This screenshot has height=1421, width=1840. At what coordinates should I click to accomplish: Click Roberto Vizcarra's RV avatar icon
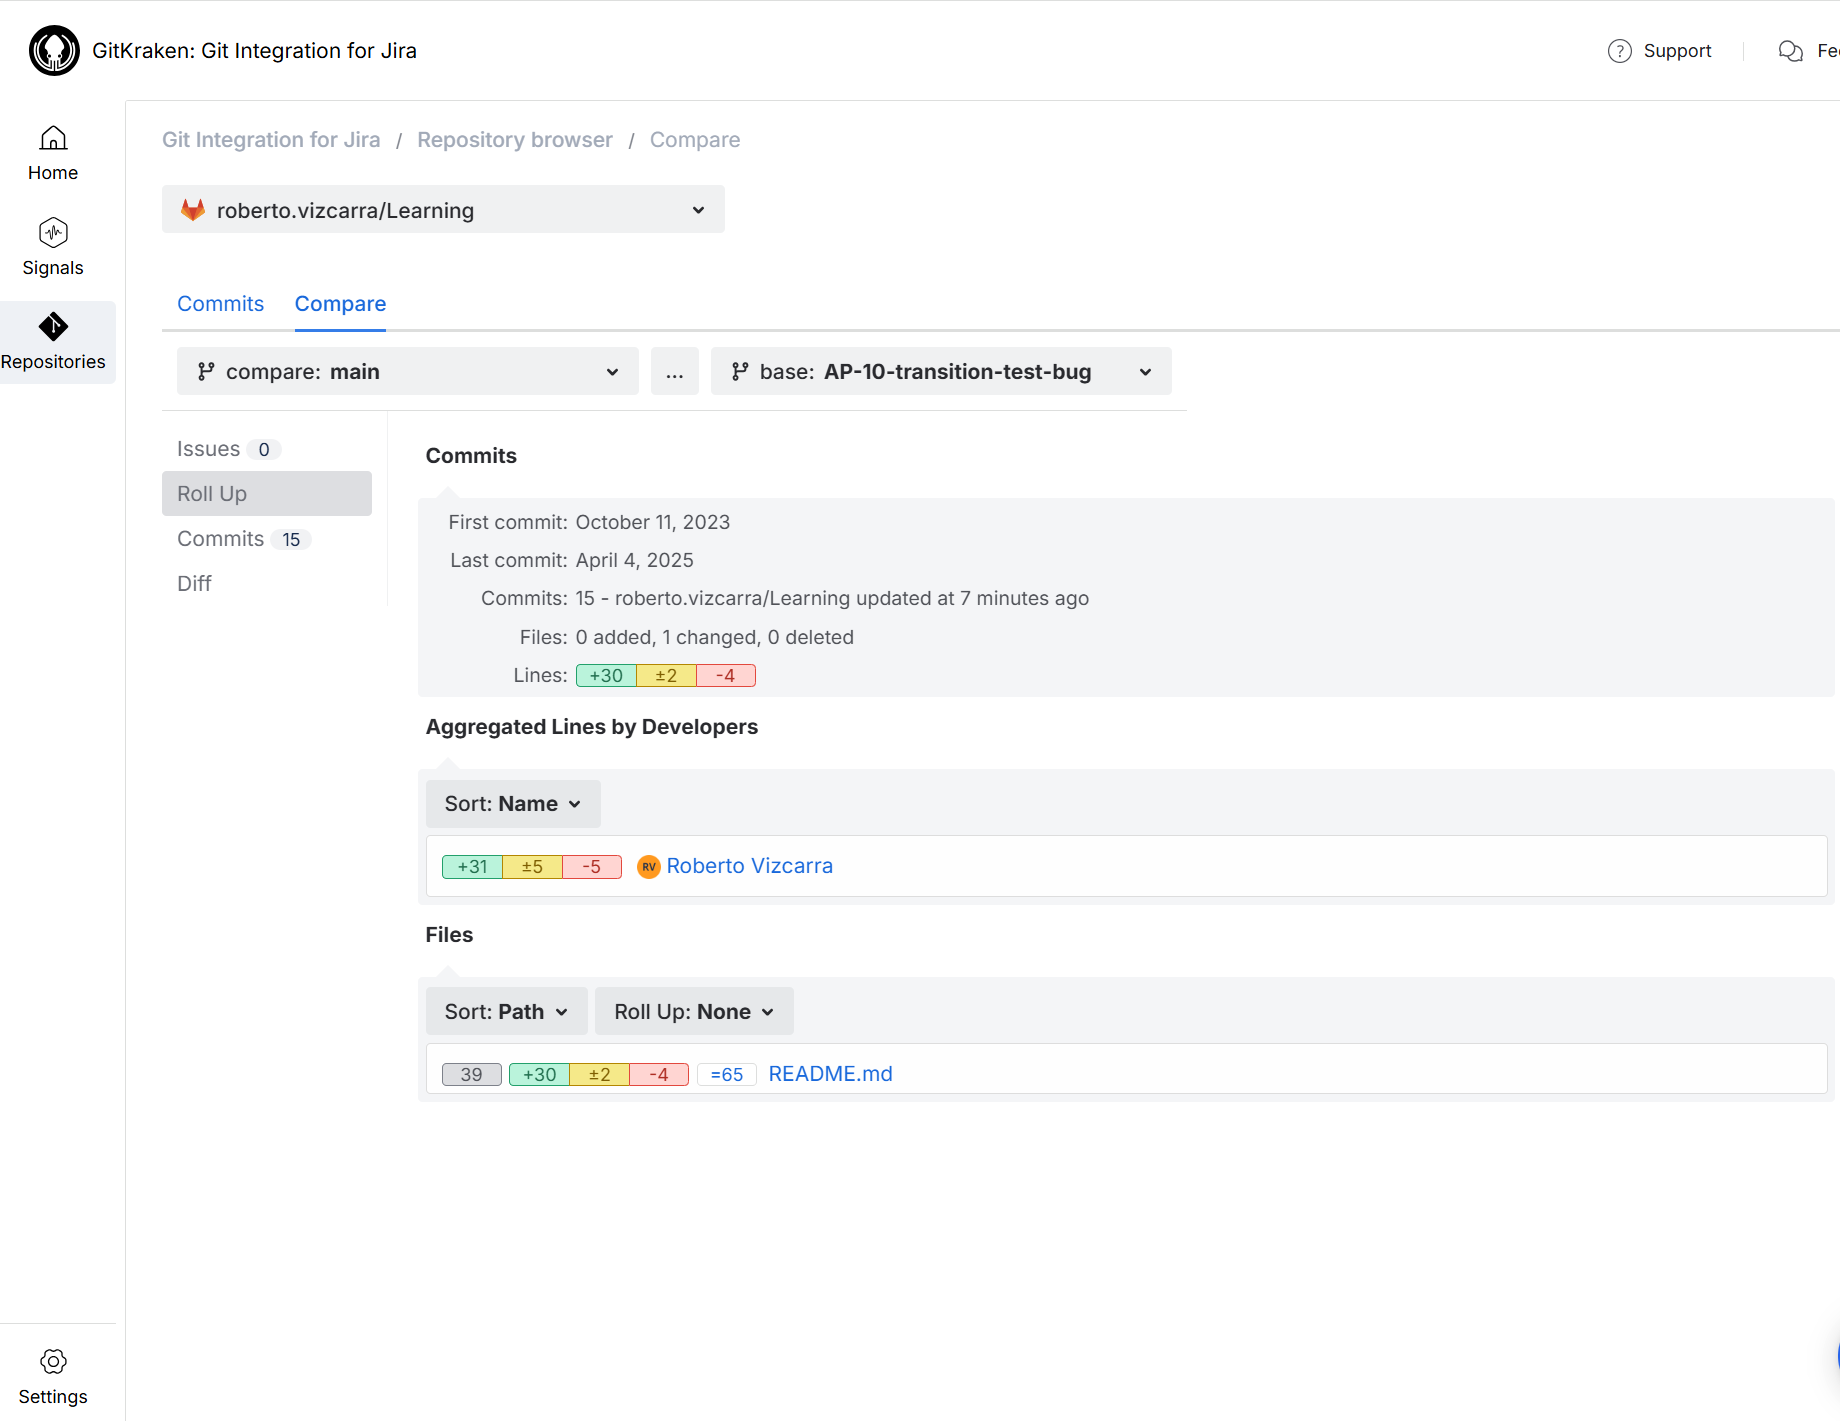649,867
